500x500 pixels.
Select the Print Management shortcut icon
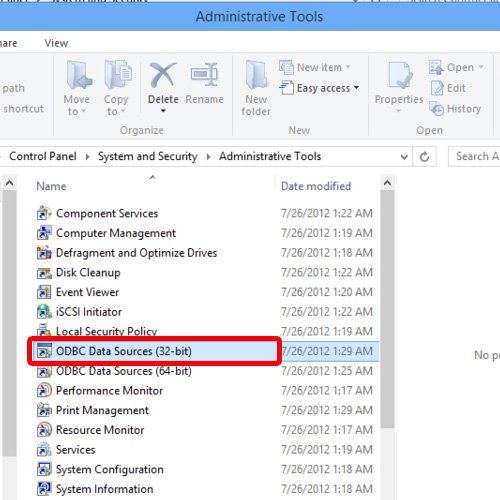44,410
